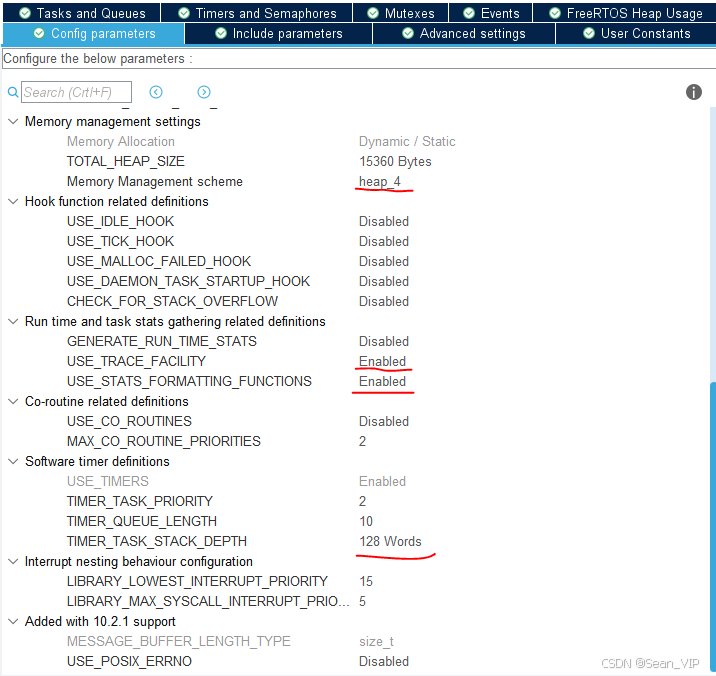
Task: Switch to Tasks and Queues tab
Action: 82,13
